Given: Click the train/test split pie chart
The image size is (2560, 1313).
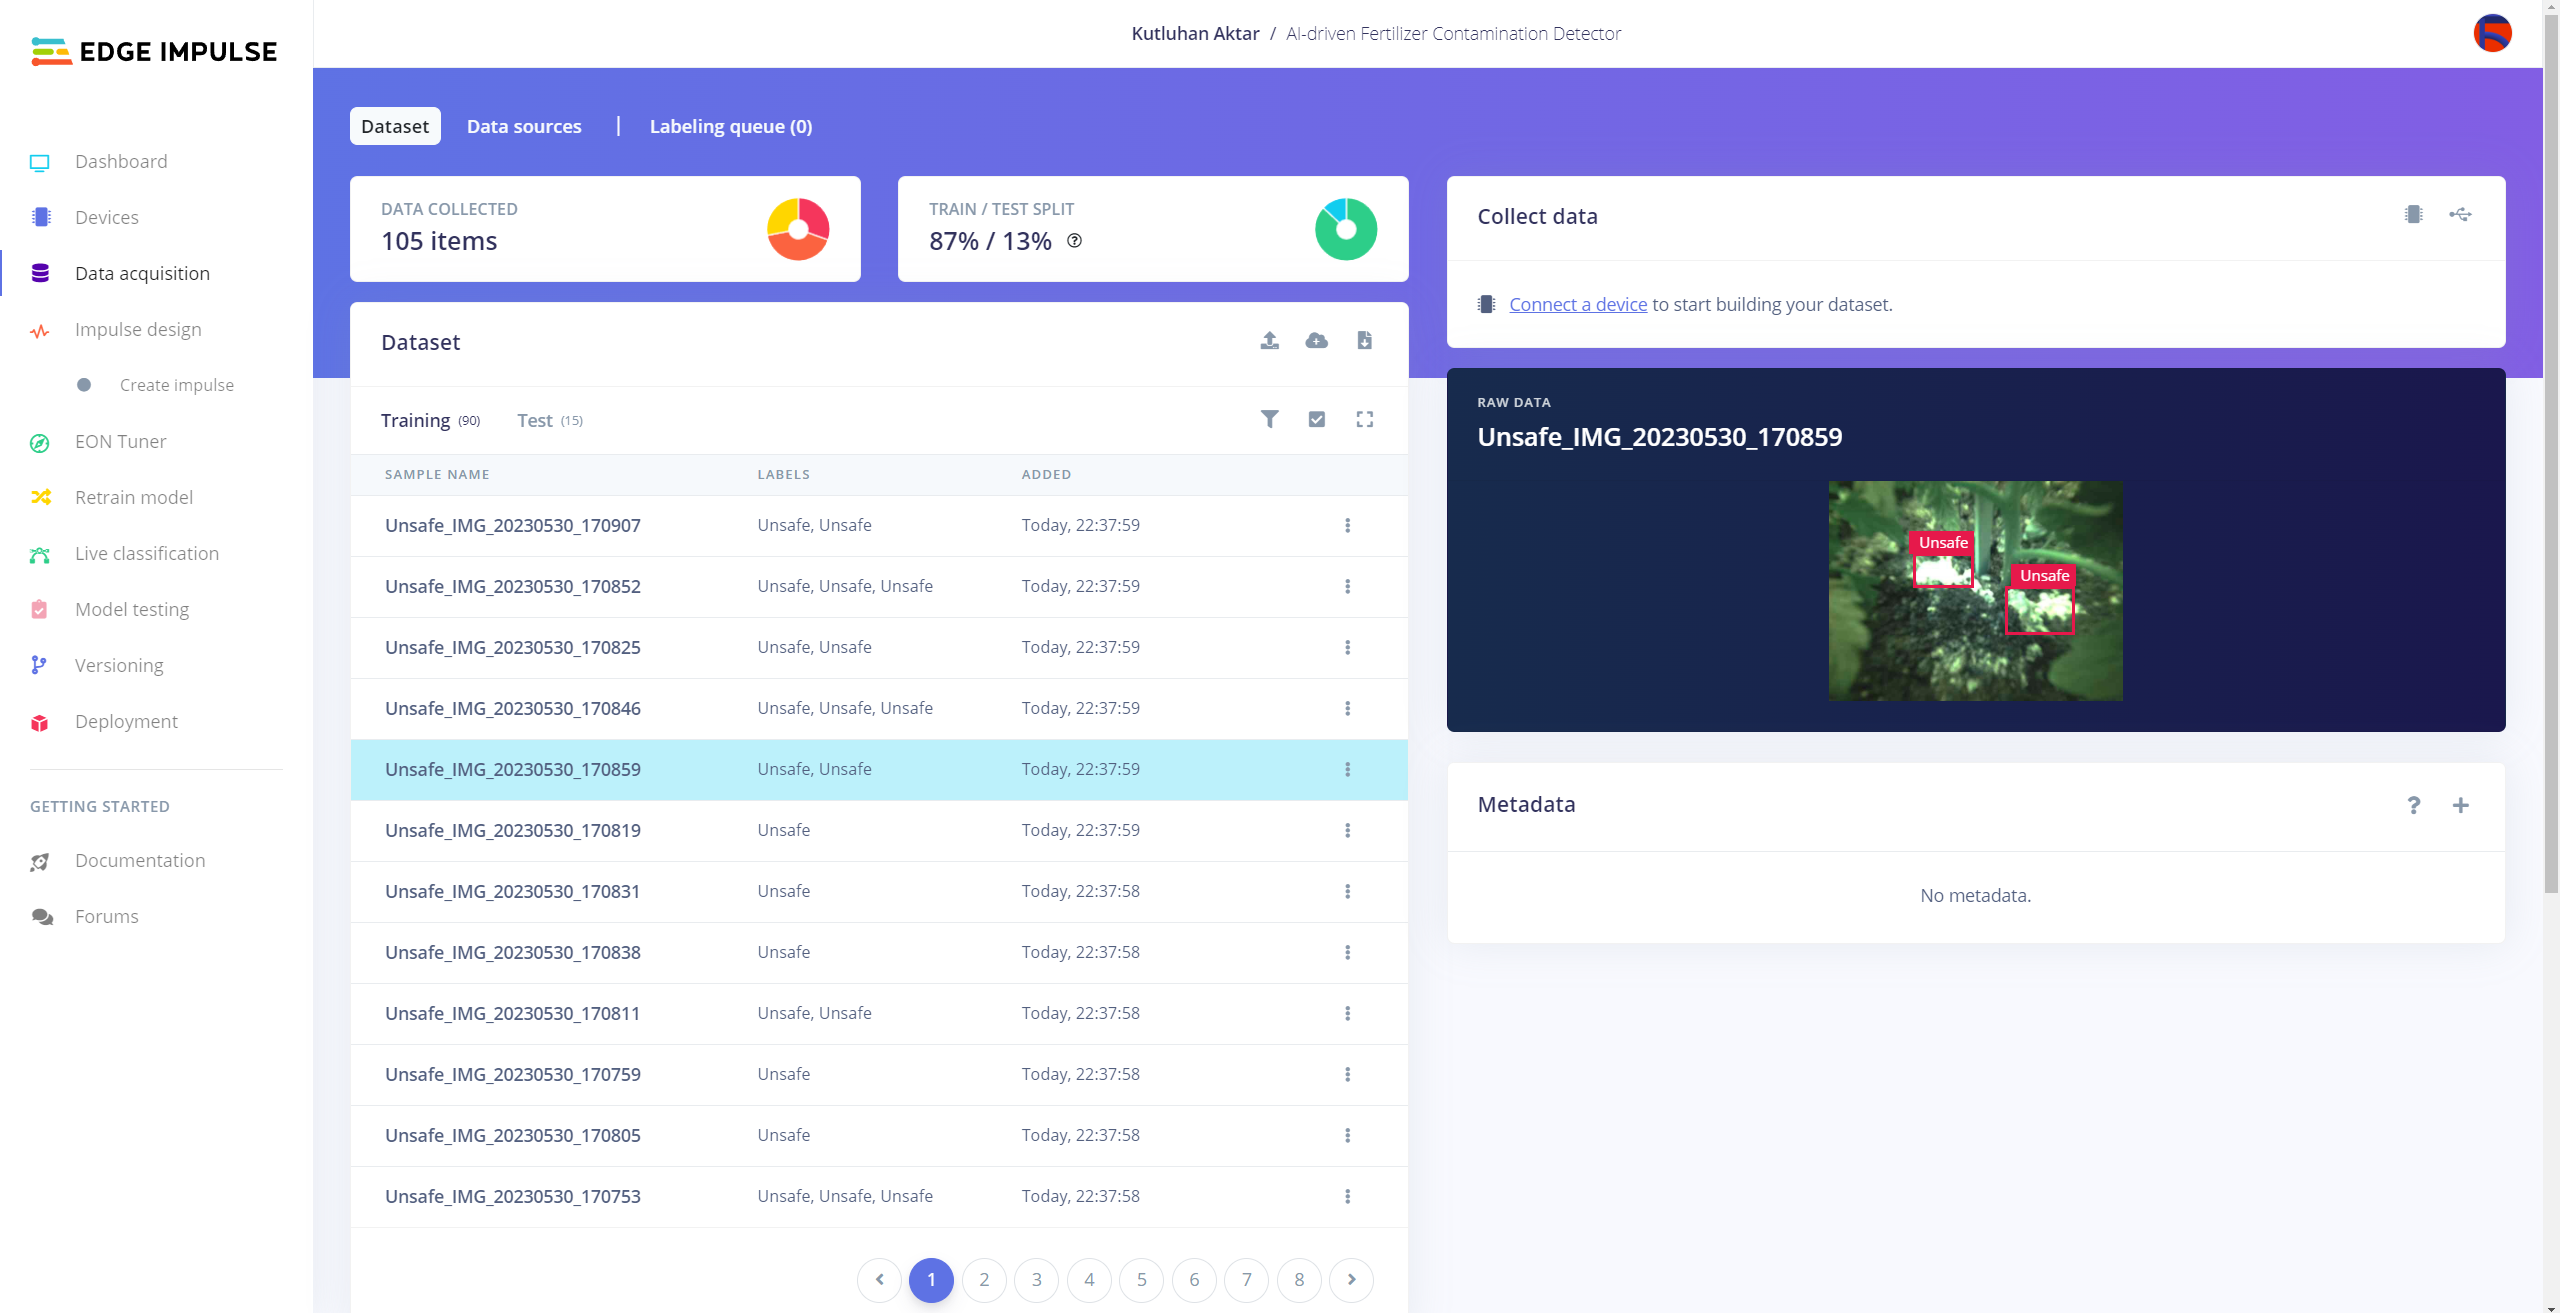Looking at the screenshot, I should point(1345,229).
